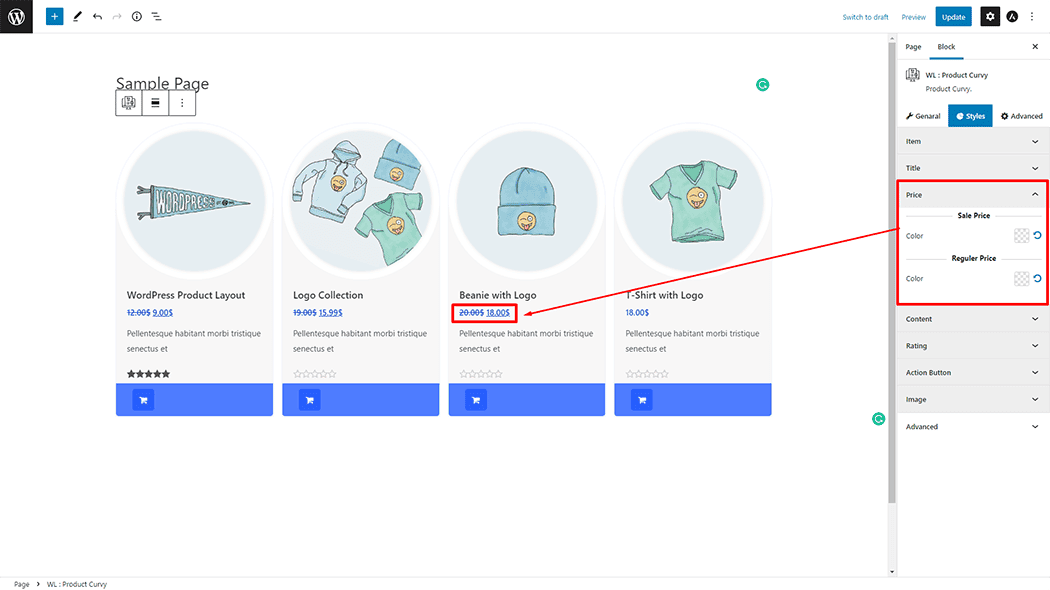
Task: Add Beanie with Logo to cart
Action: coord(475,400)
